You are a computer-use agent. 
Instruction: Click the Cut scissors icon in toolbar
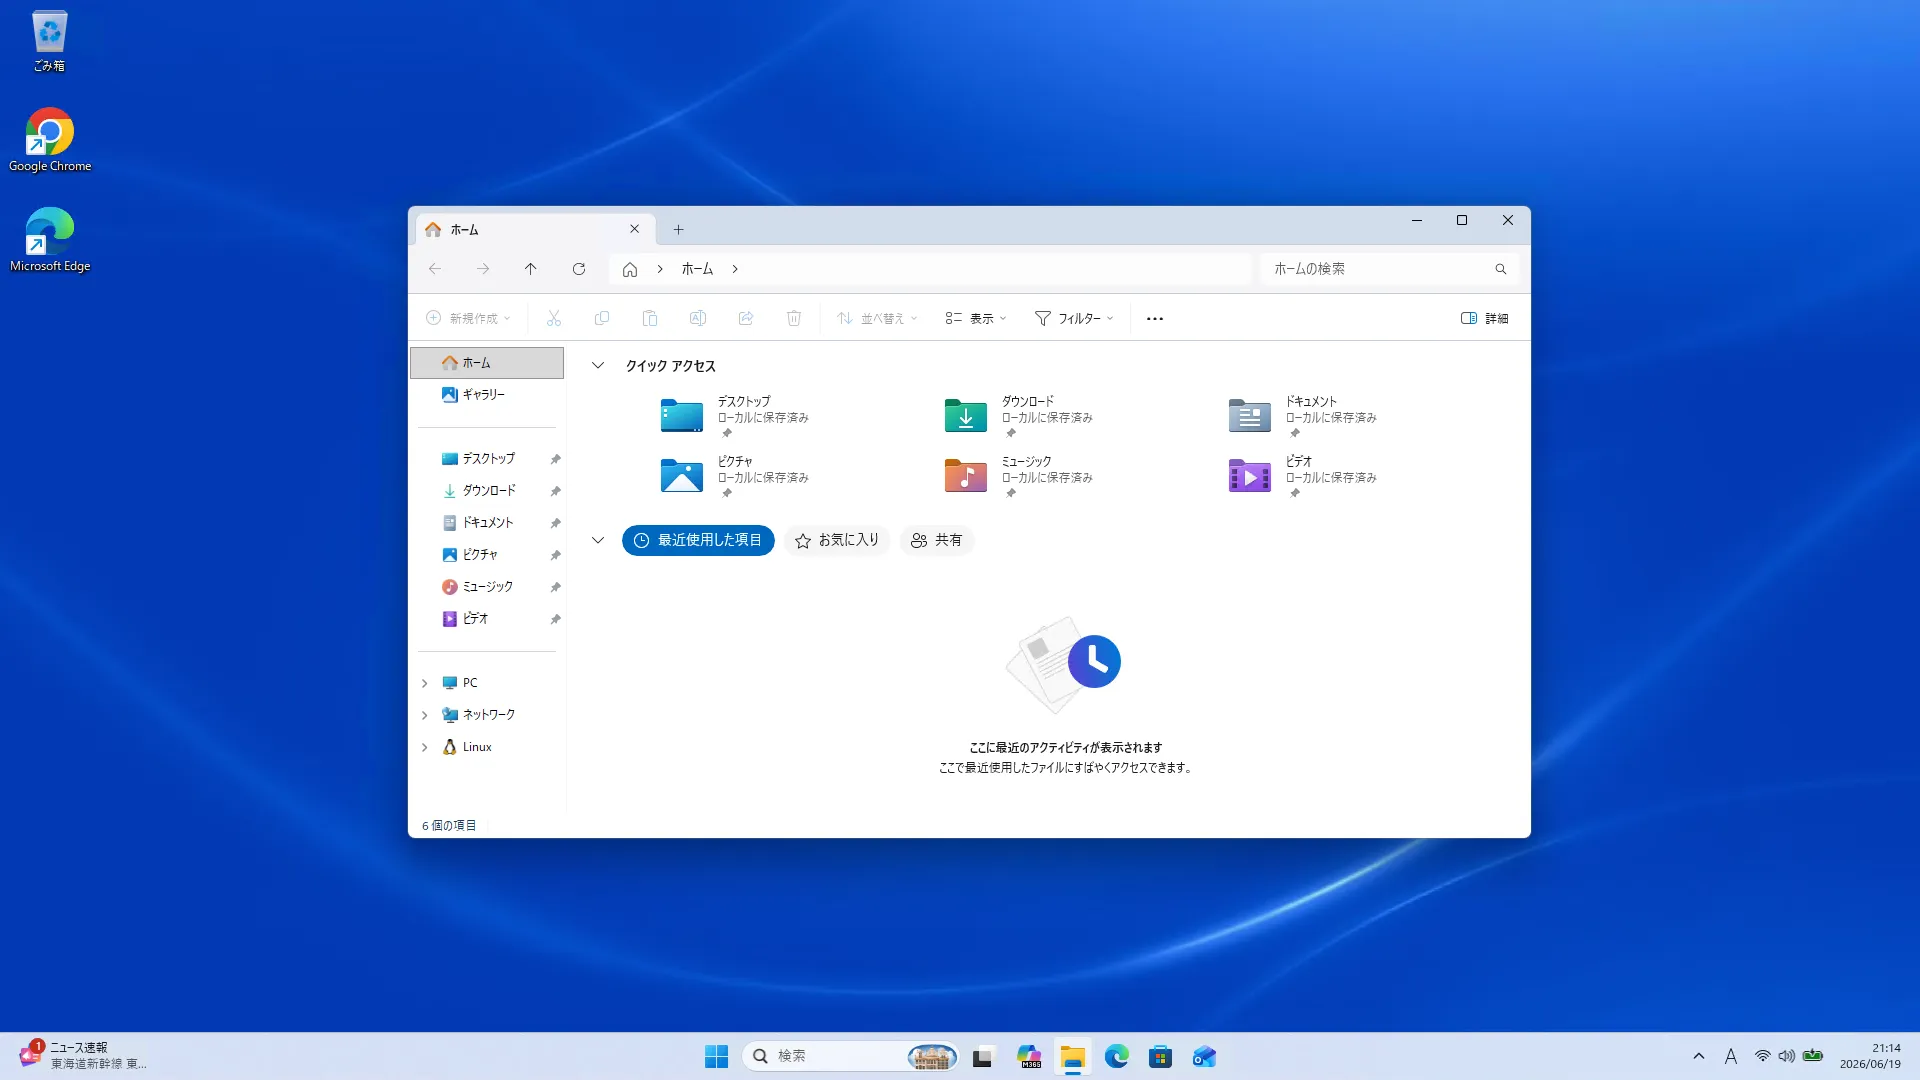point(553,318)
